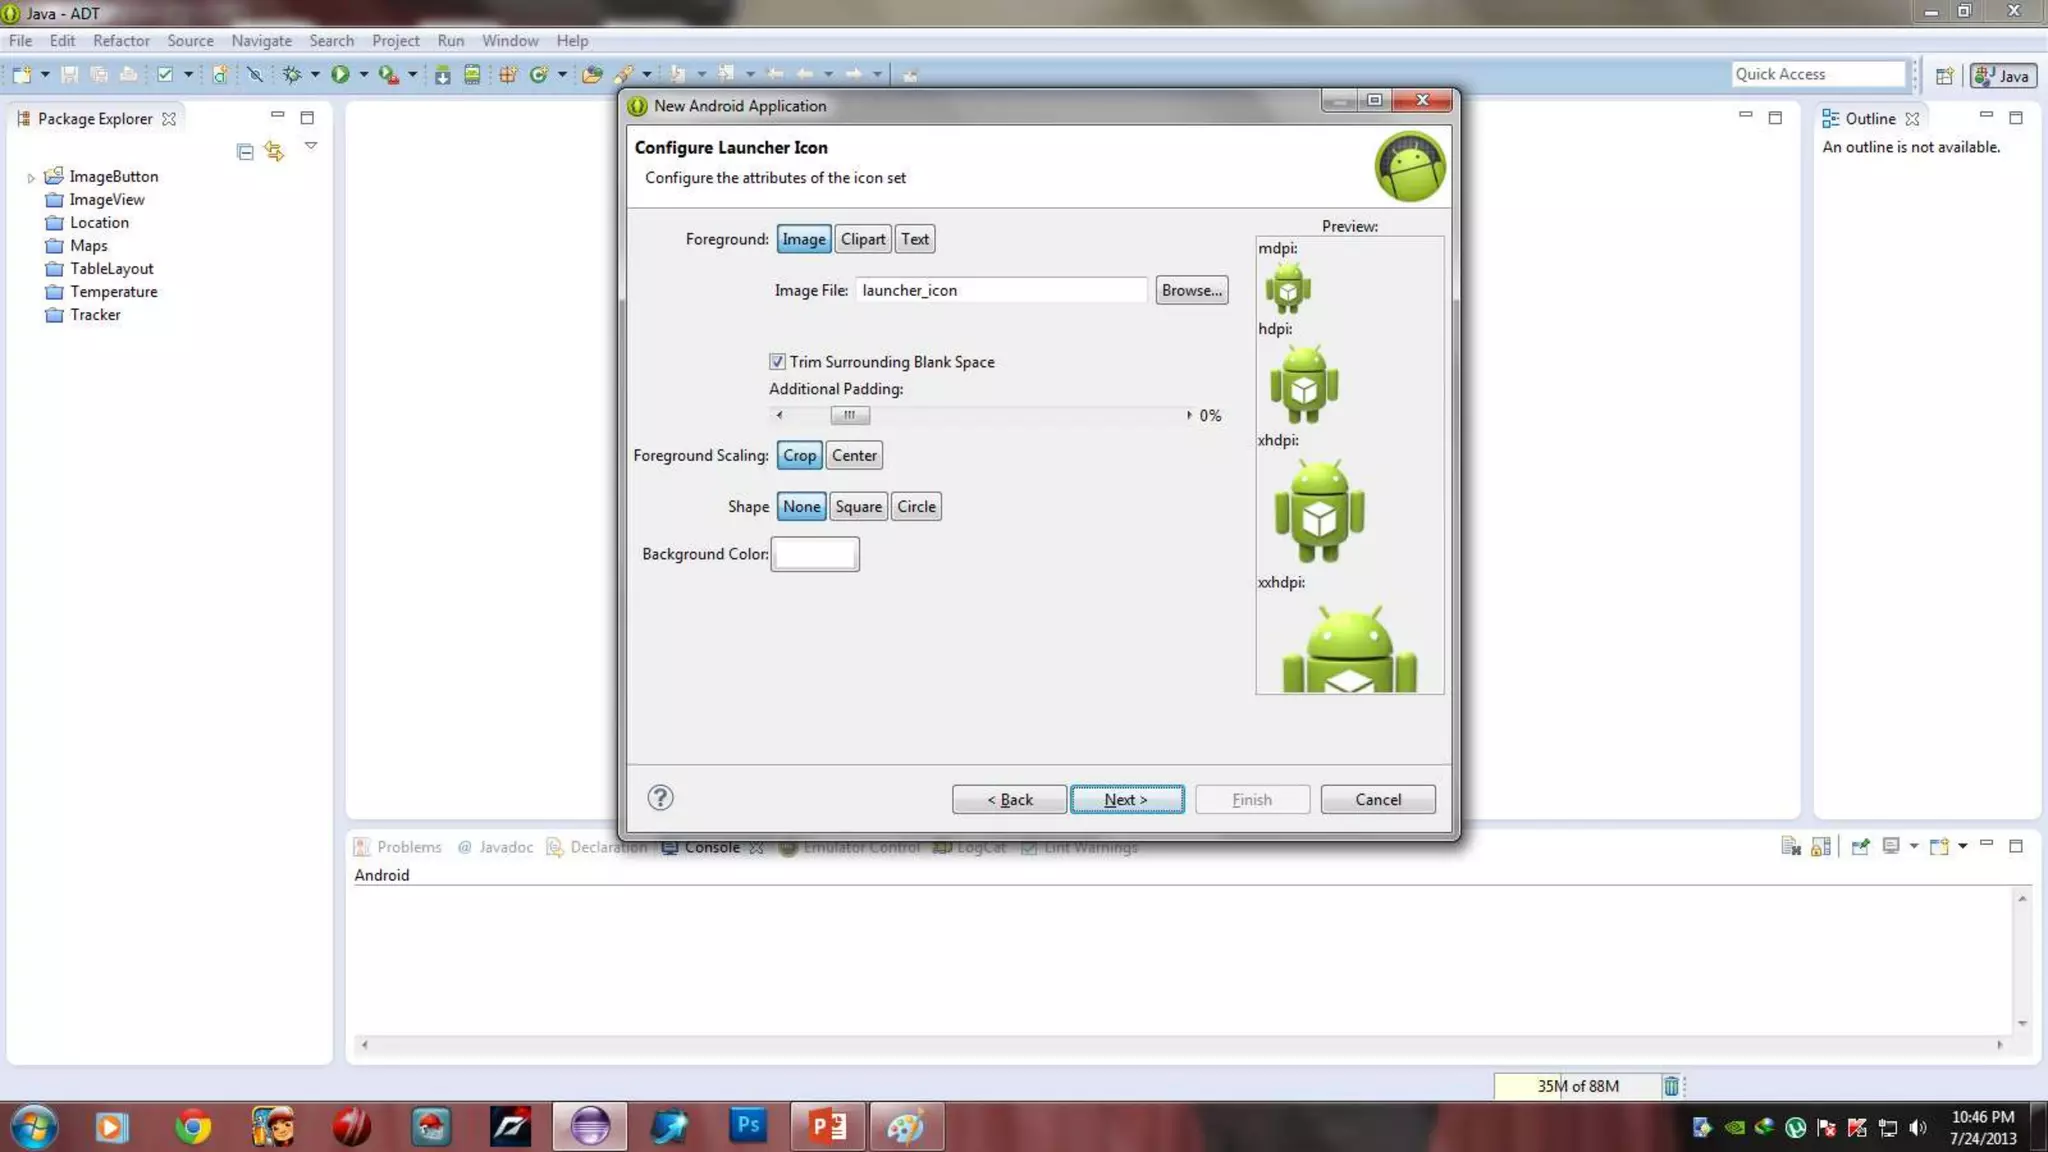Toggle Link with Editor in Package Explorer

tap(274, 151)
